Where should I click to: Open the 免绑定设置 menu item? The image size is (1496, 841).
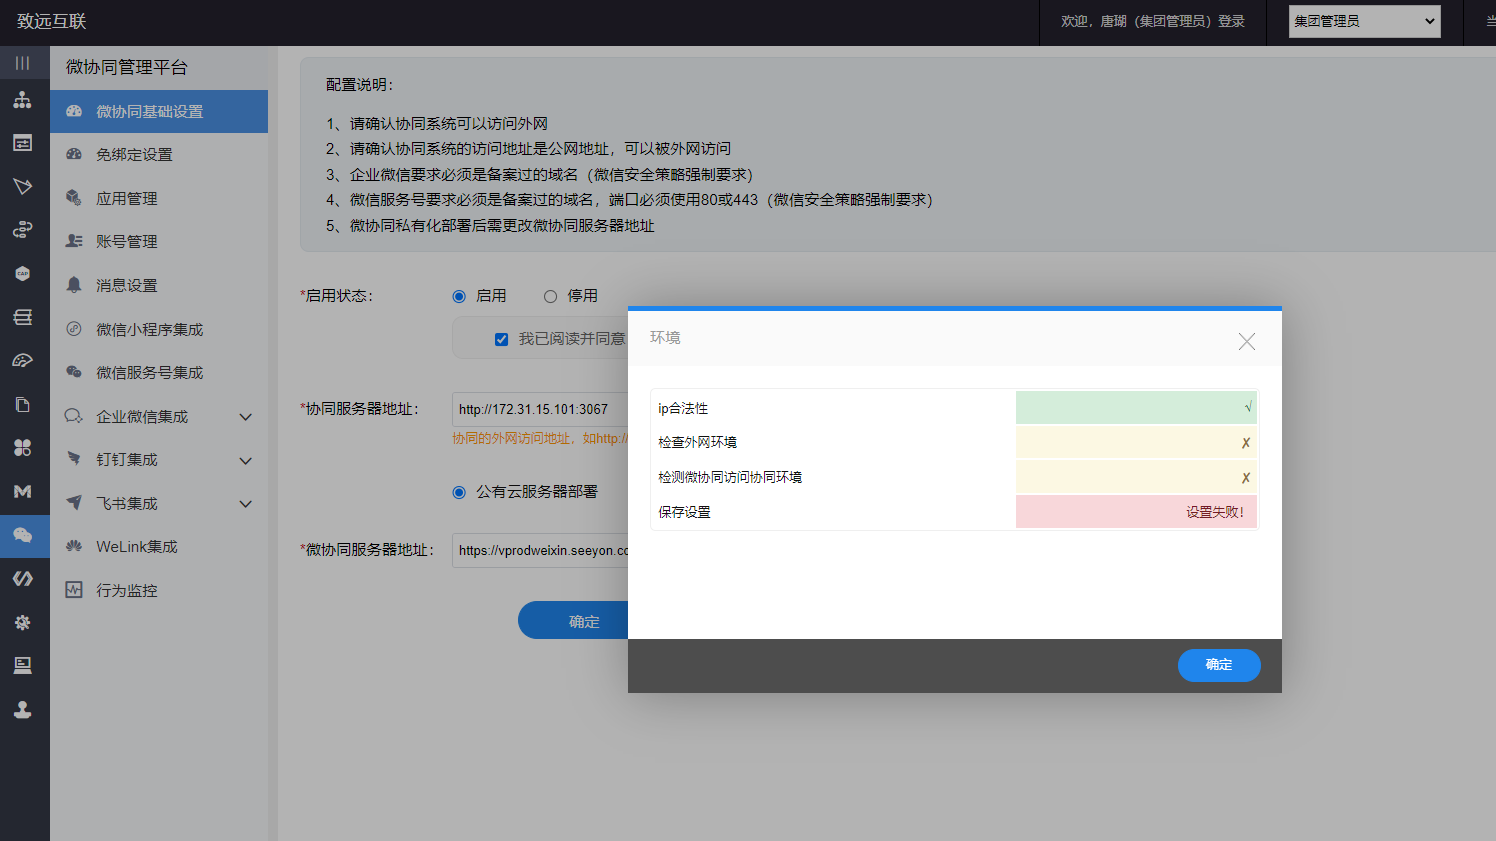(x=134, y=155)
